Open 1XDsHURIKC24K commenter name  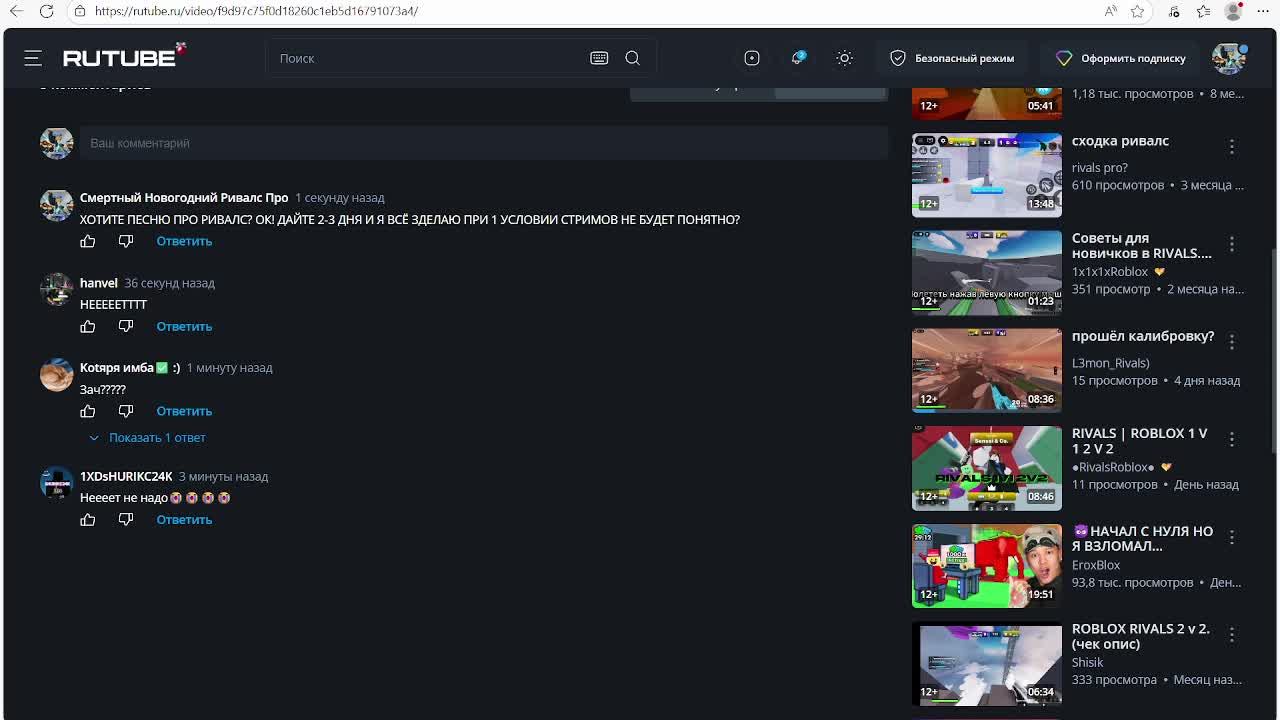(x=126, y=477)
